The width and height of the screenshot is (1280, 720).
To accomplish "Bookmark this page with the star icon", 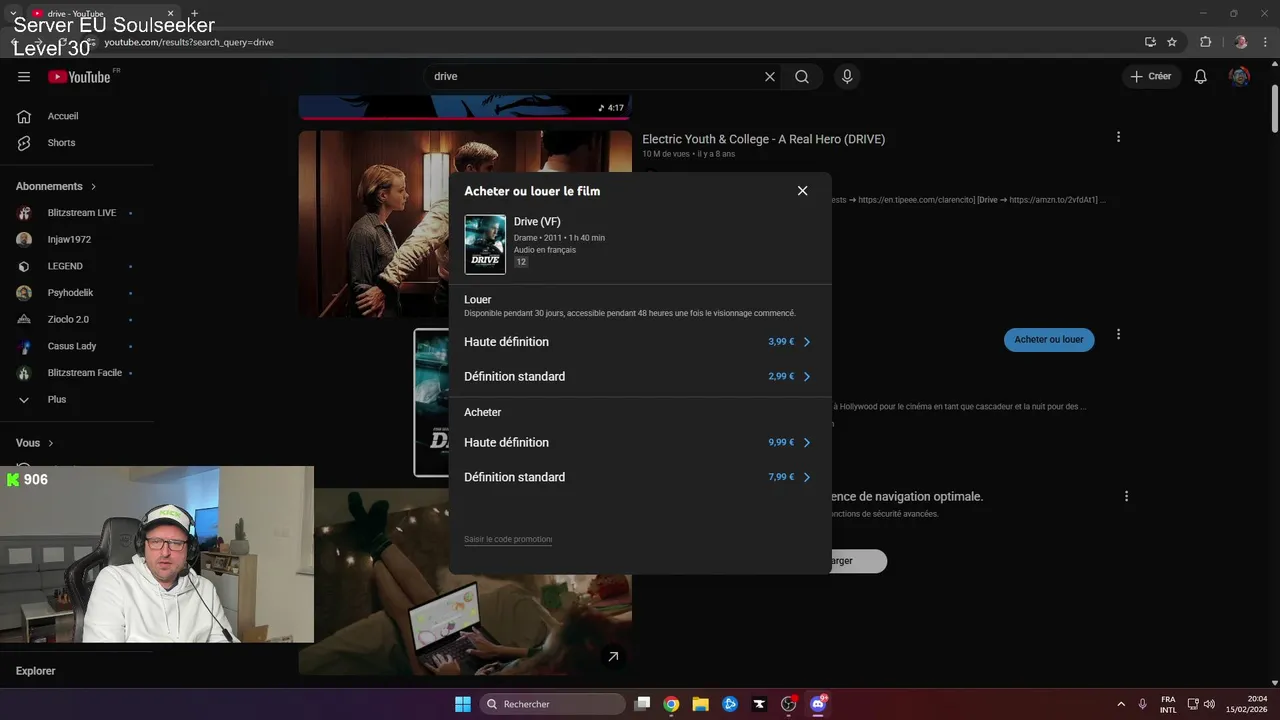I will (1172, 42).
